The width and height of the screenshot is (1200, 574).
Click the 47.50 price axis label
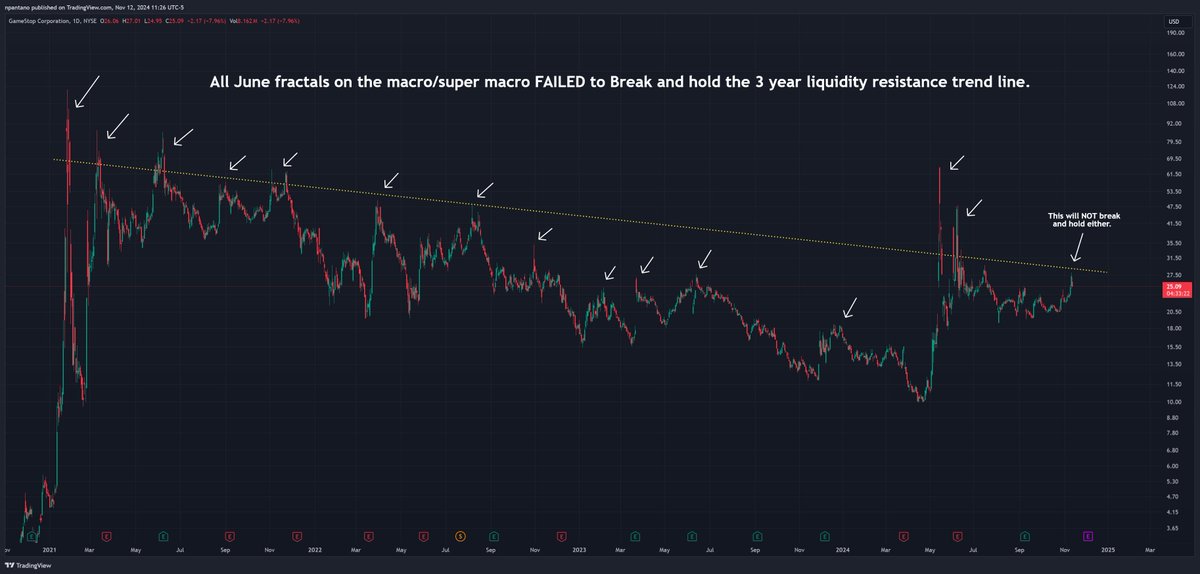click(1175, 207)
